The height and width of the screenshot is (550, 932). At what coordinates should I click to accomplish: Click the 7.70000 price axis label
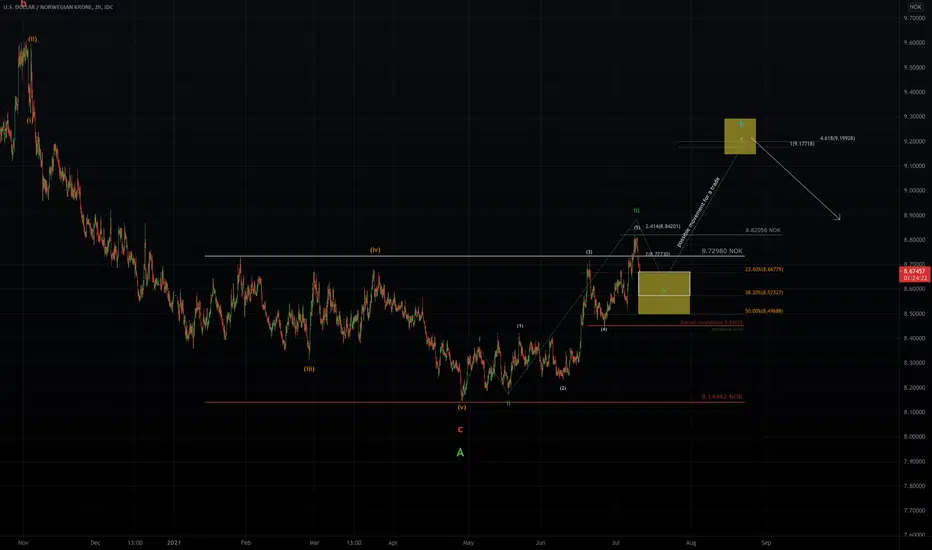pyautogui.click(x=914, y=510)
